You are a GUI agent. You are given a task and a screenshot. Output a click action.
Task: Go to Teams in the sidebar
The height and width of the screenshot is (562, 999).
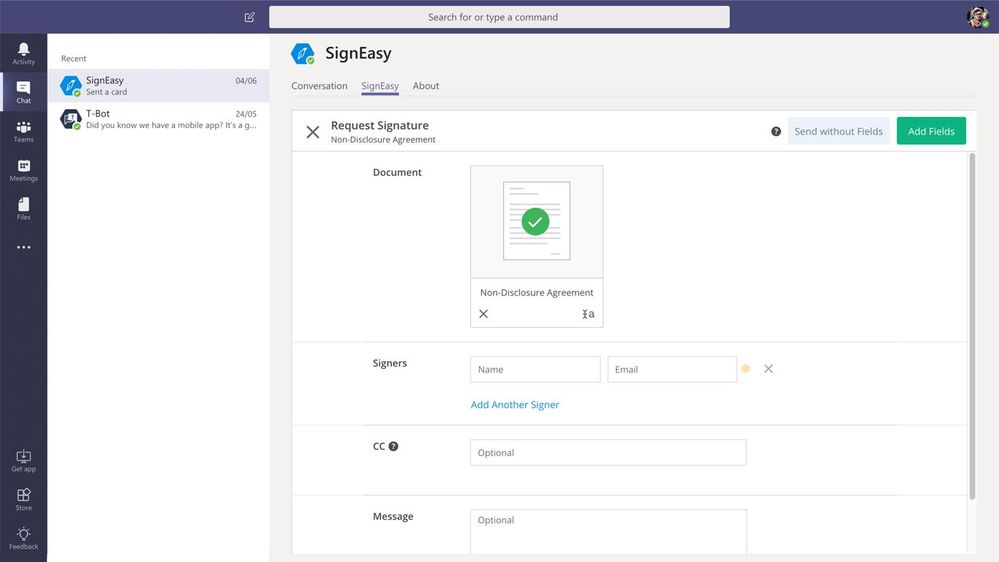24,131
